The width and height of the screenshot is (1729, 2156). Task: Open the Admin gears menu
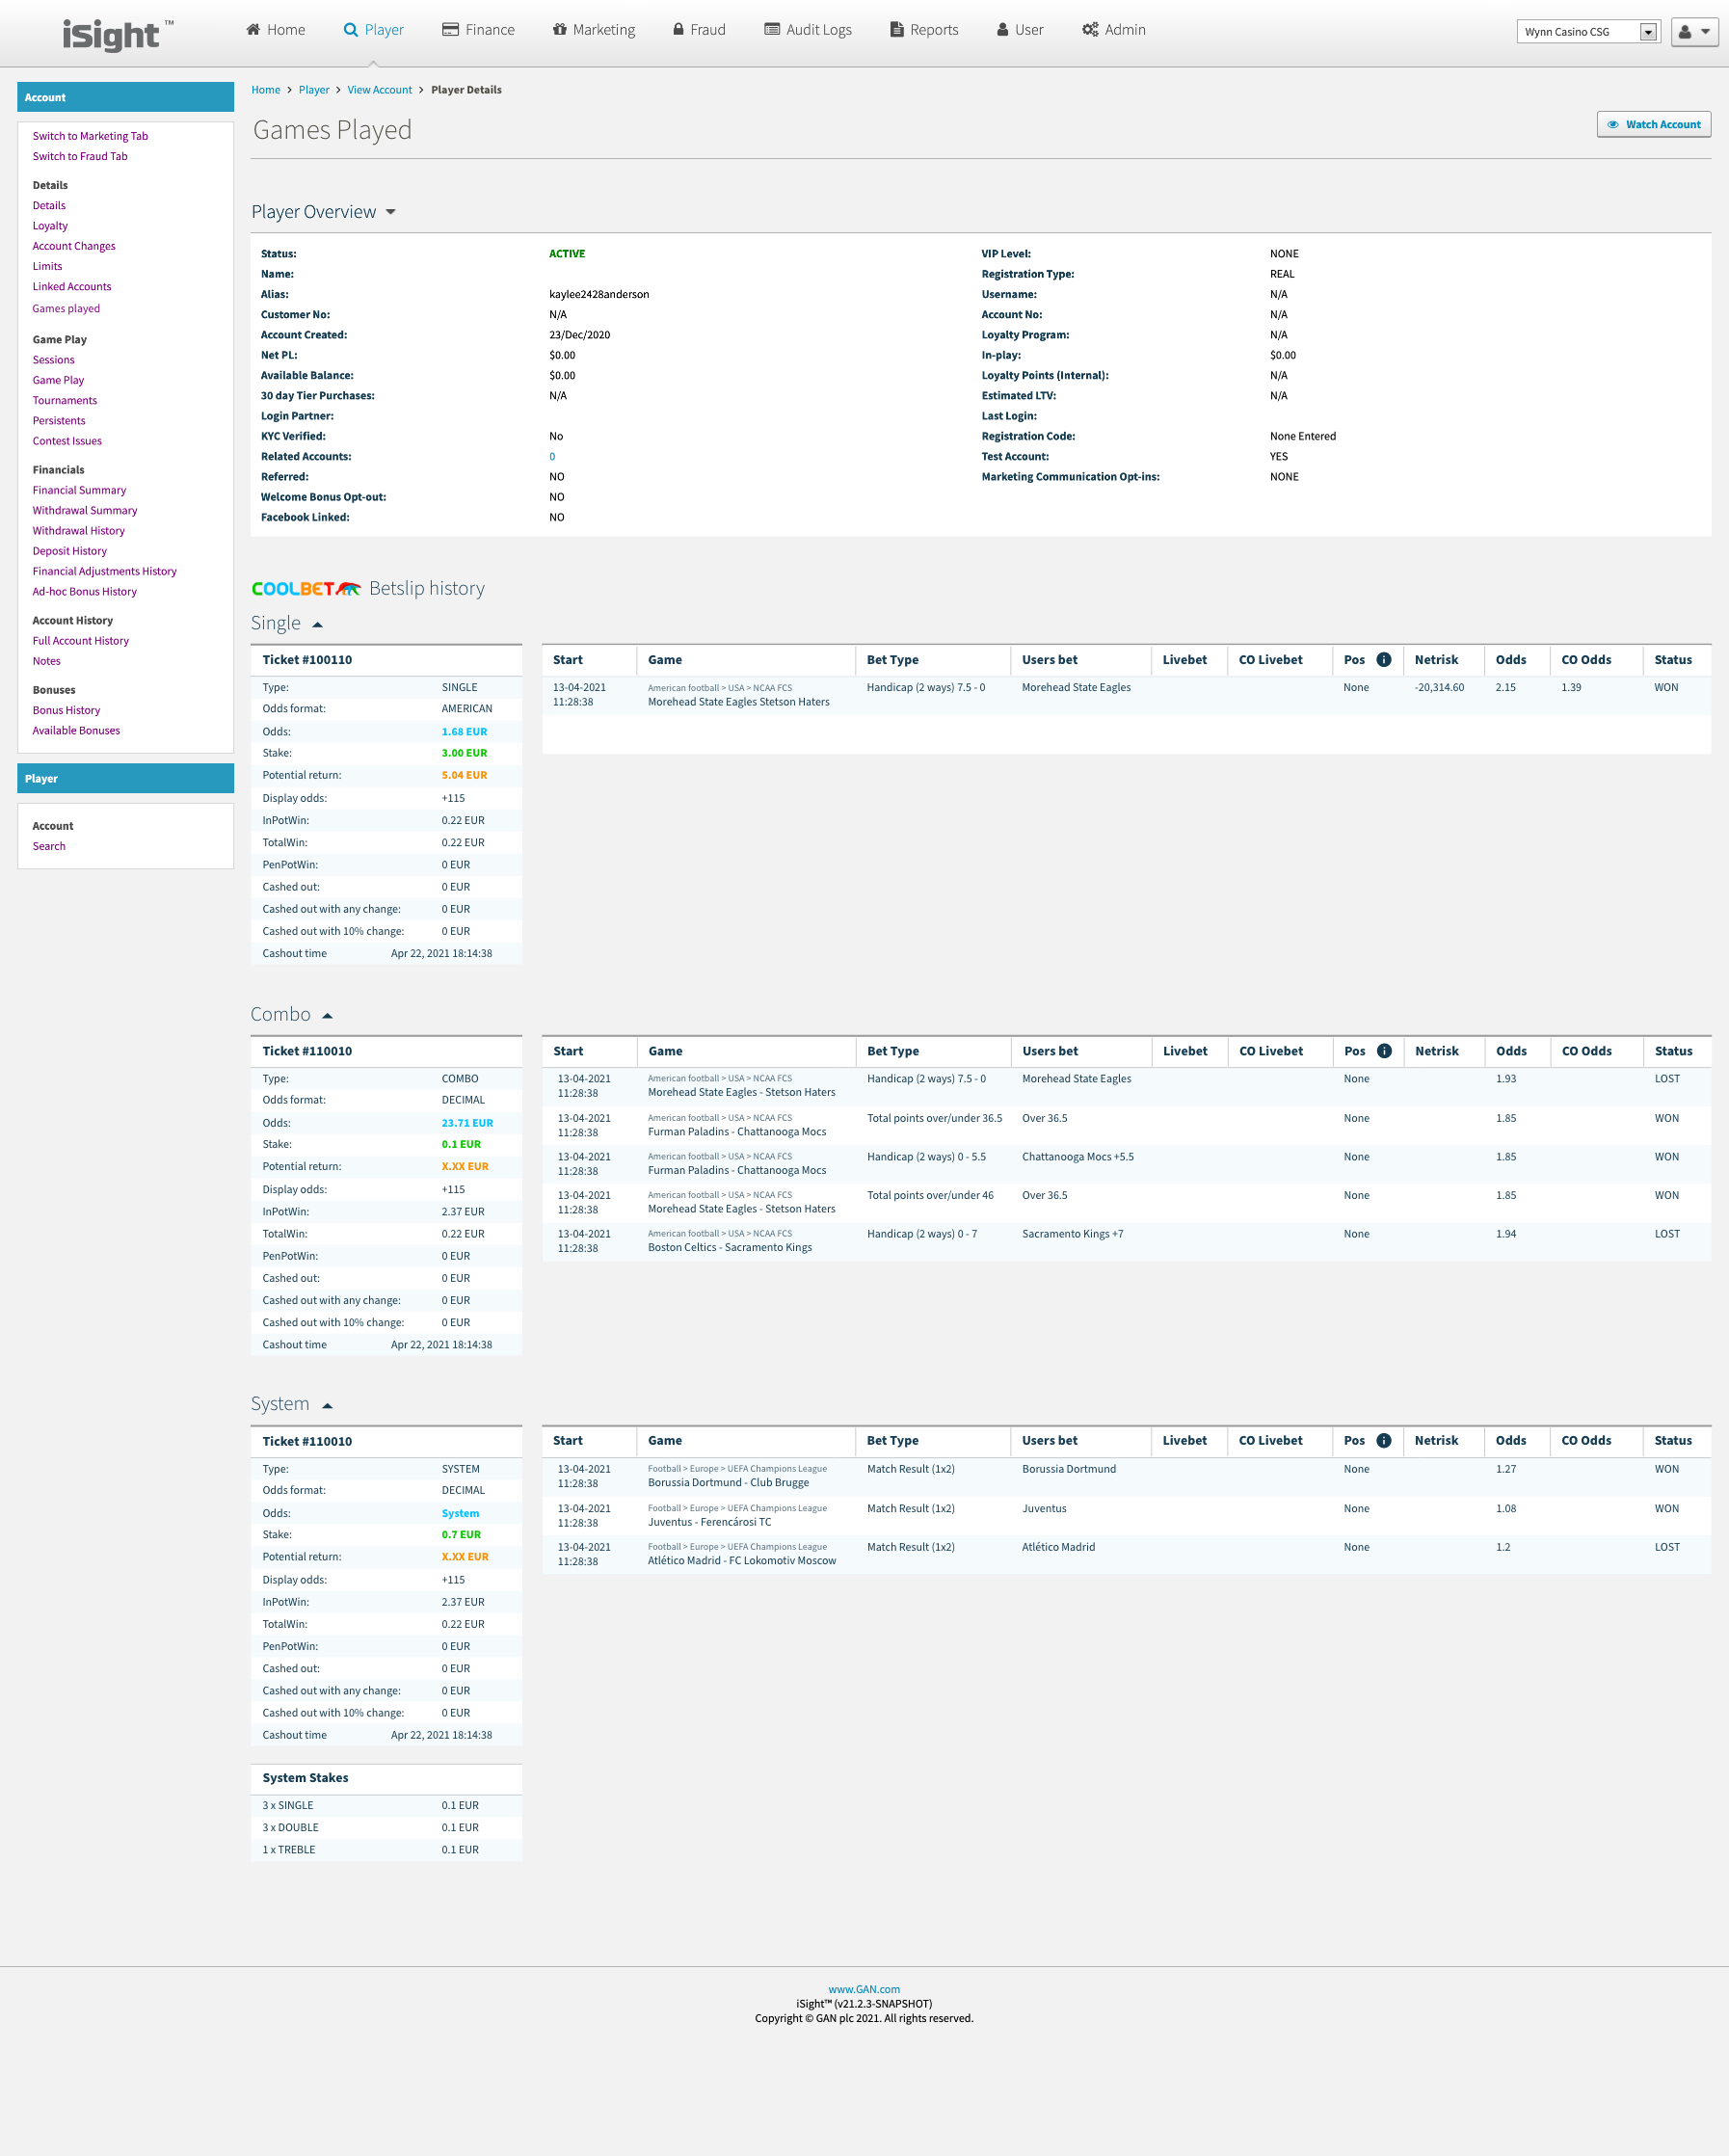tap(1113, 30)
